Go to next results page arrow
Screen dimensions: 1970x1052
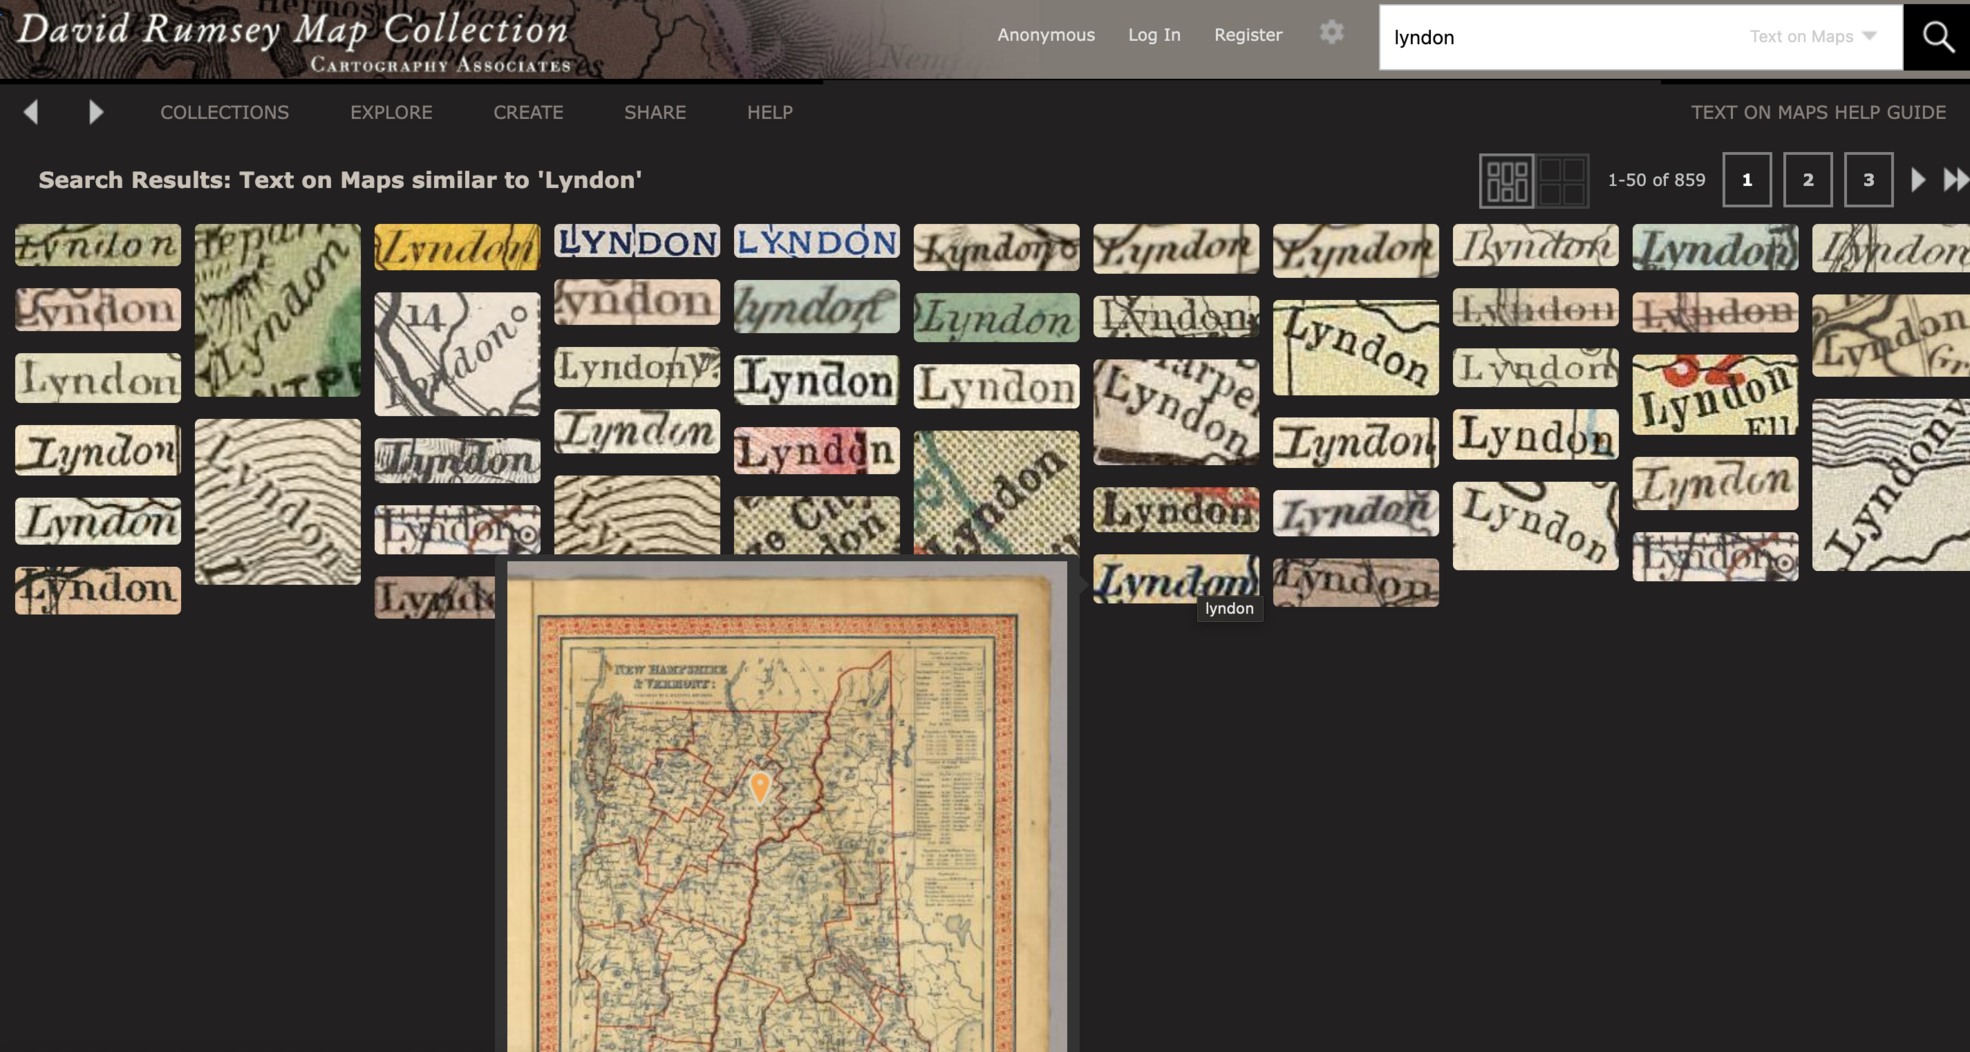(x=1918, y=180)
